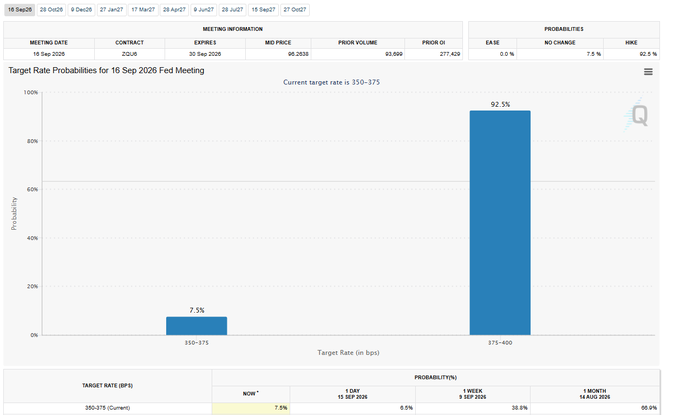Screen dimensions: 680x415
Task: Open the 9 Dec26 meeting tab
Action: point(82,10)
